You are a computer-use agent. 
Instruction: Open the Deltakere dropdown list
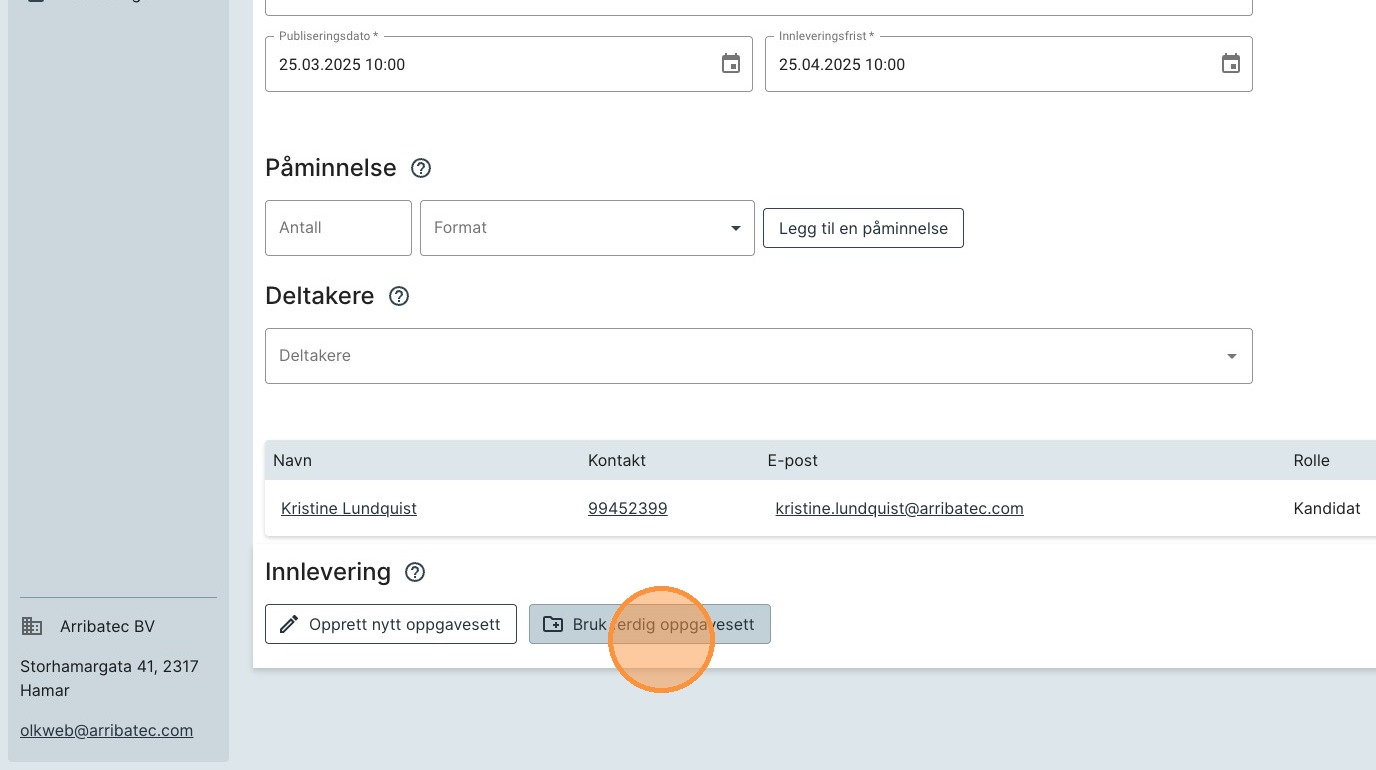click(758, 356)
